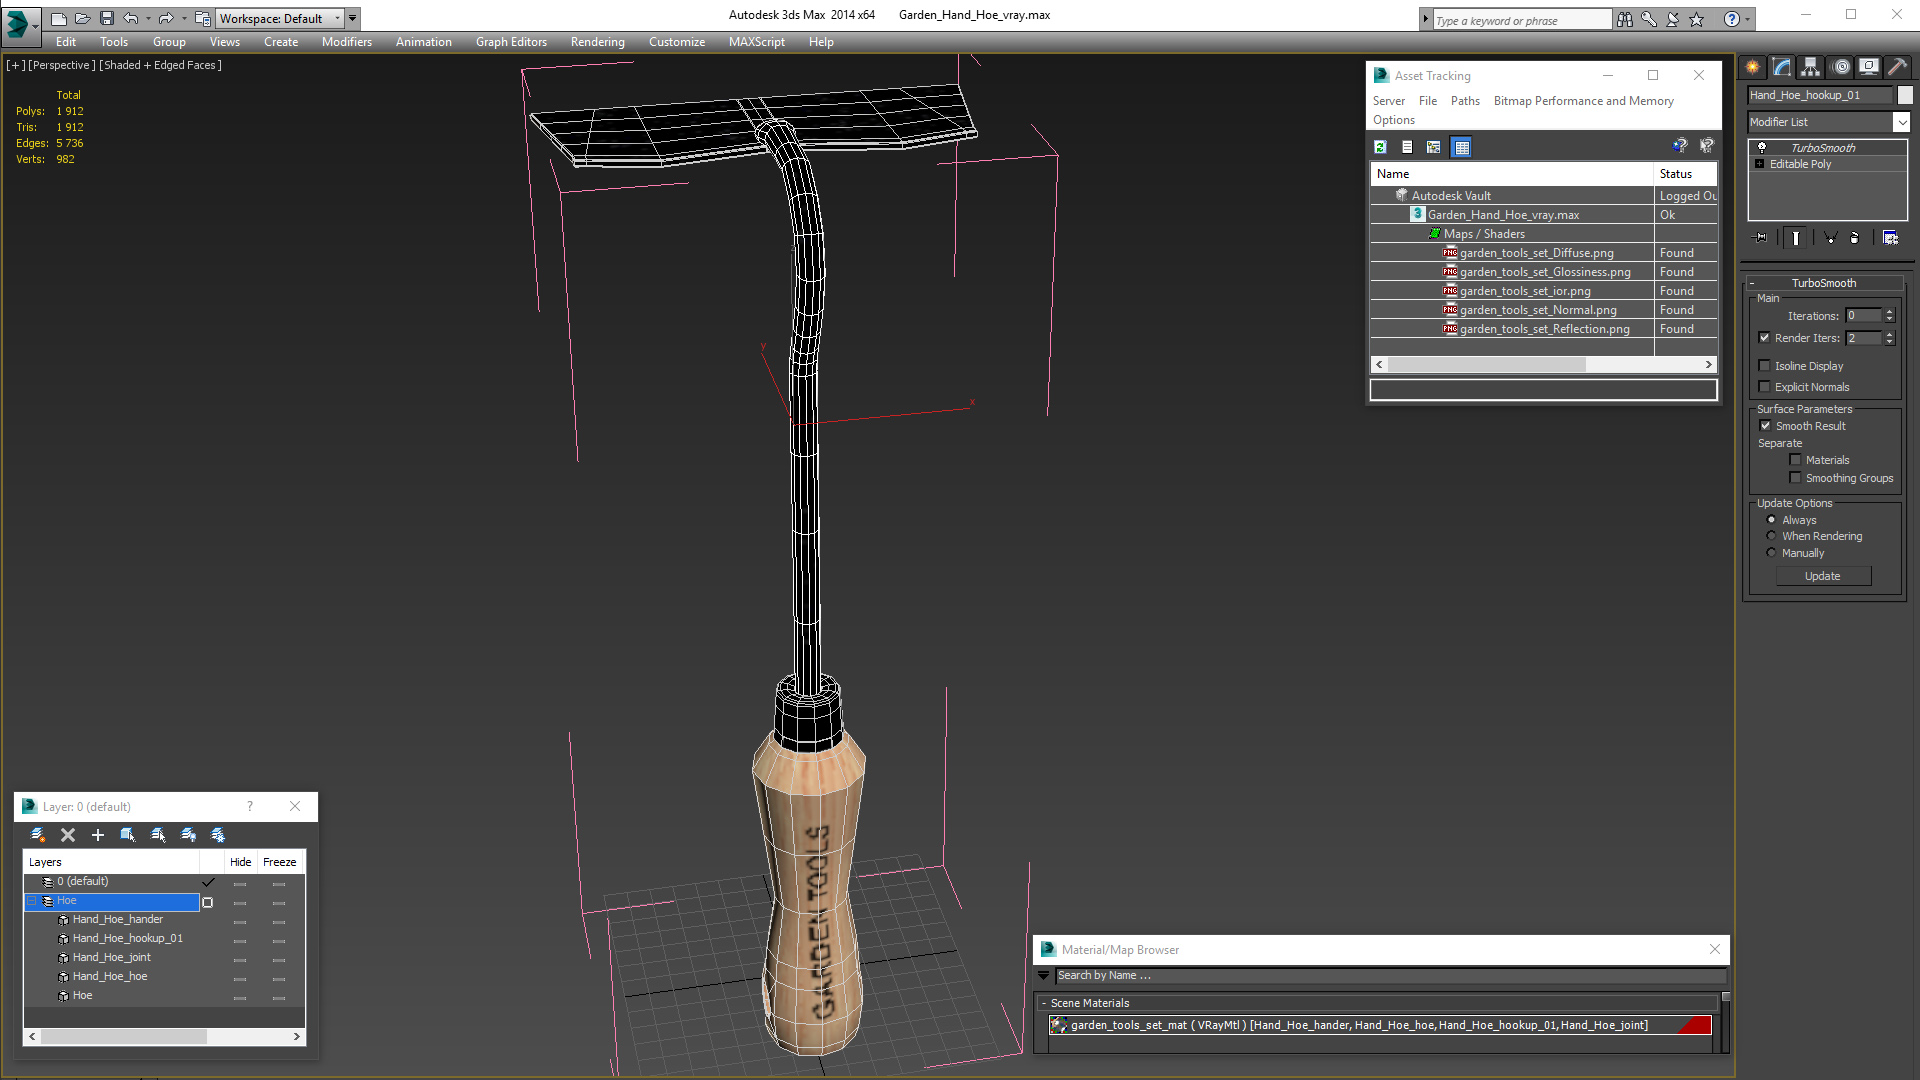Open the Modifier List dropdown
1920x1080 pixels.
1901,122
